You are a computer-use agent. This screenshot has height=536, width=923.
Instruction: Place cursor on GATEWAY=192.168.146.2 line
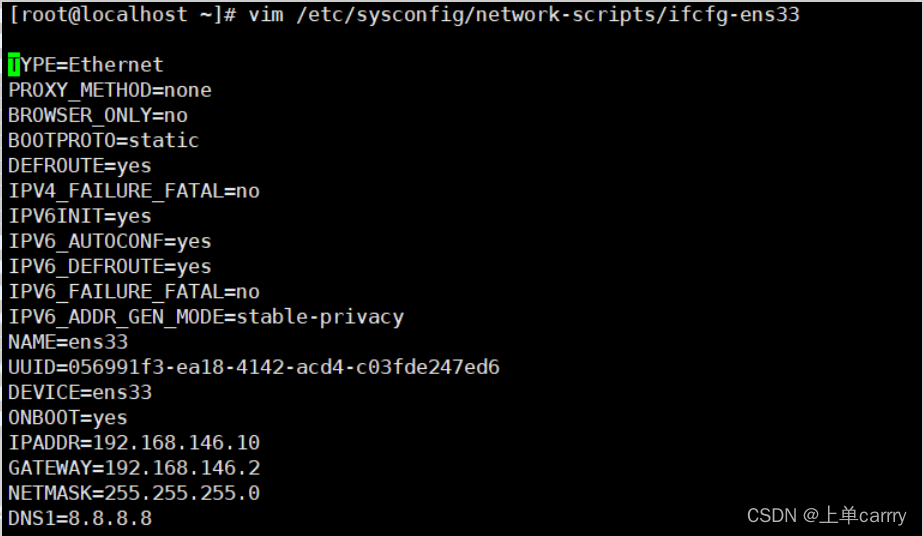(x=134, y=468)
